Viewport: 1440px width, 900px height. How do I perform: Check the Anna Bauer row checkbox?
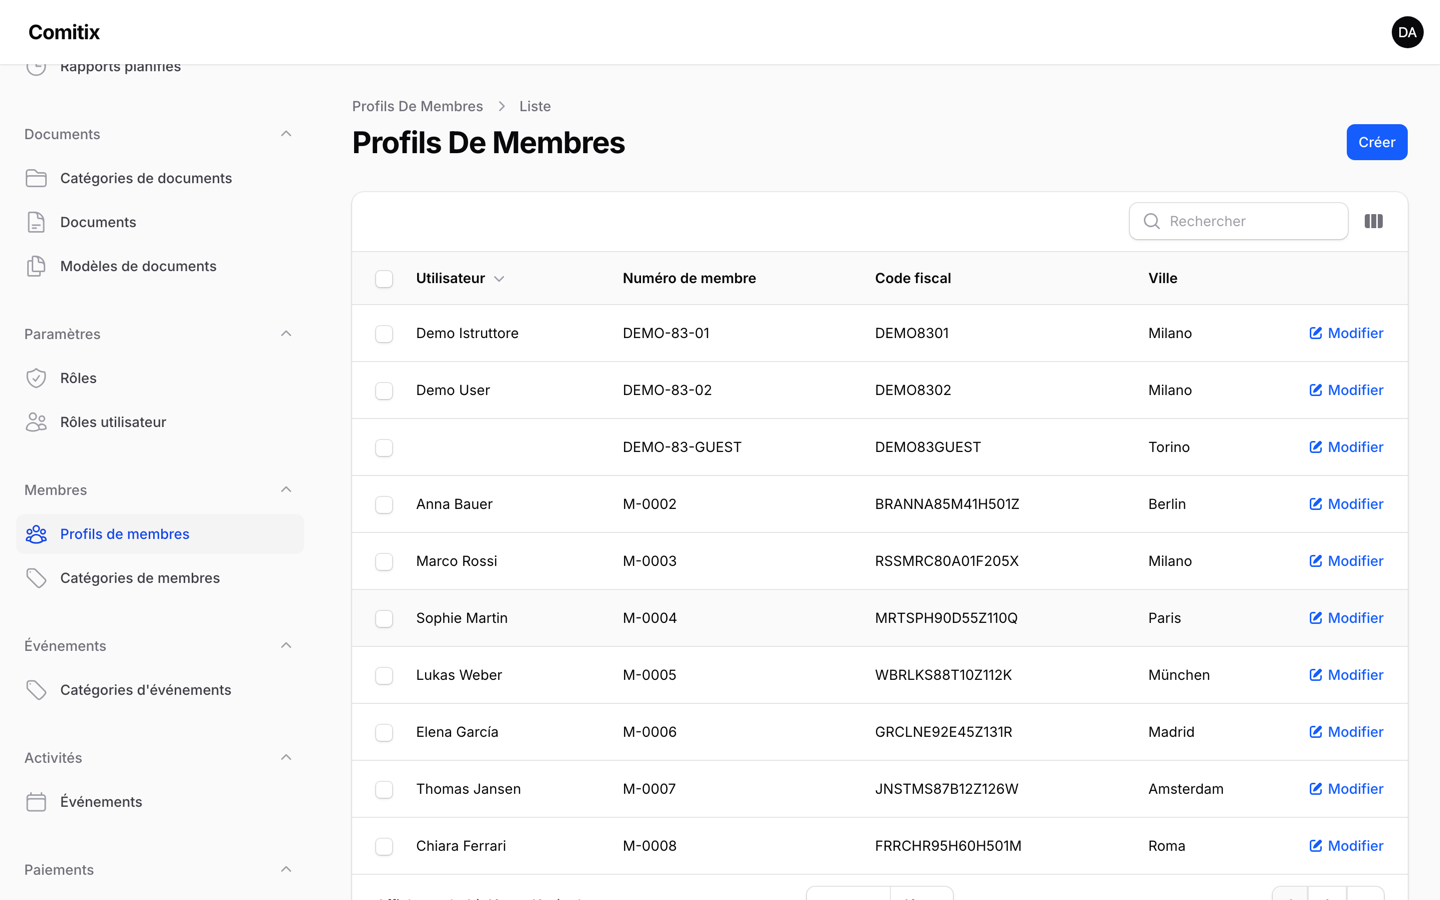pyautogui.click(x=384, y=505)
